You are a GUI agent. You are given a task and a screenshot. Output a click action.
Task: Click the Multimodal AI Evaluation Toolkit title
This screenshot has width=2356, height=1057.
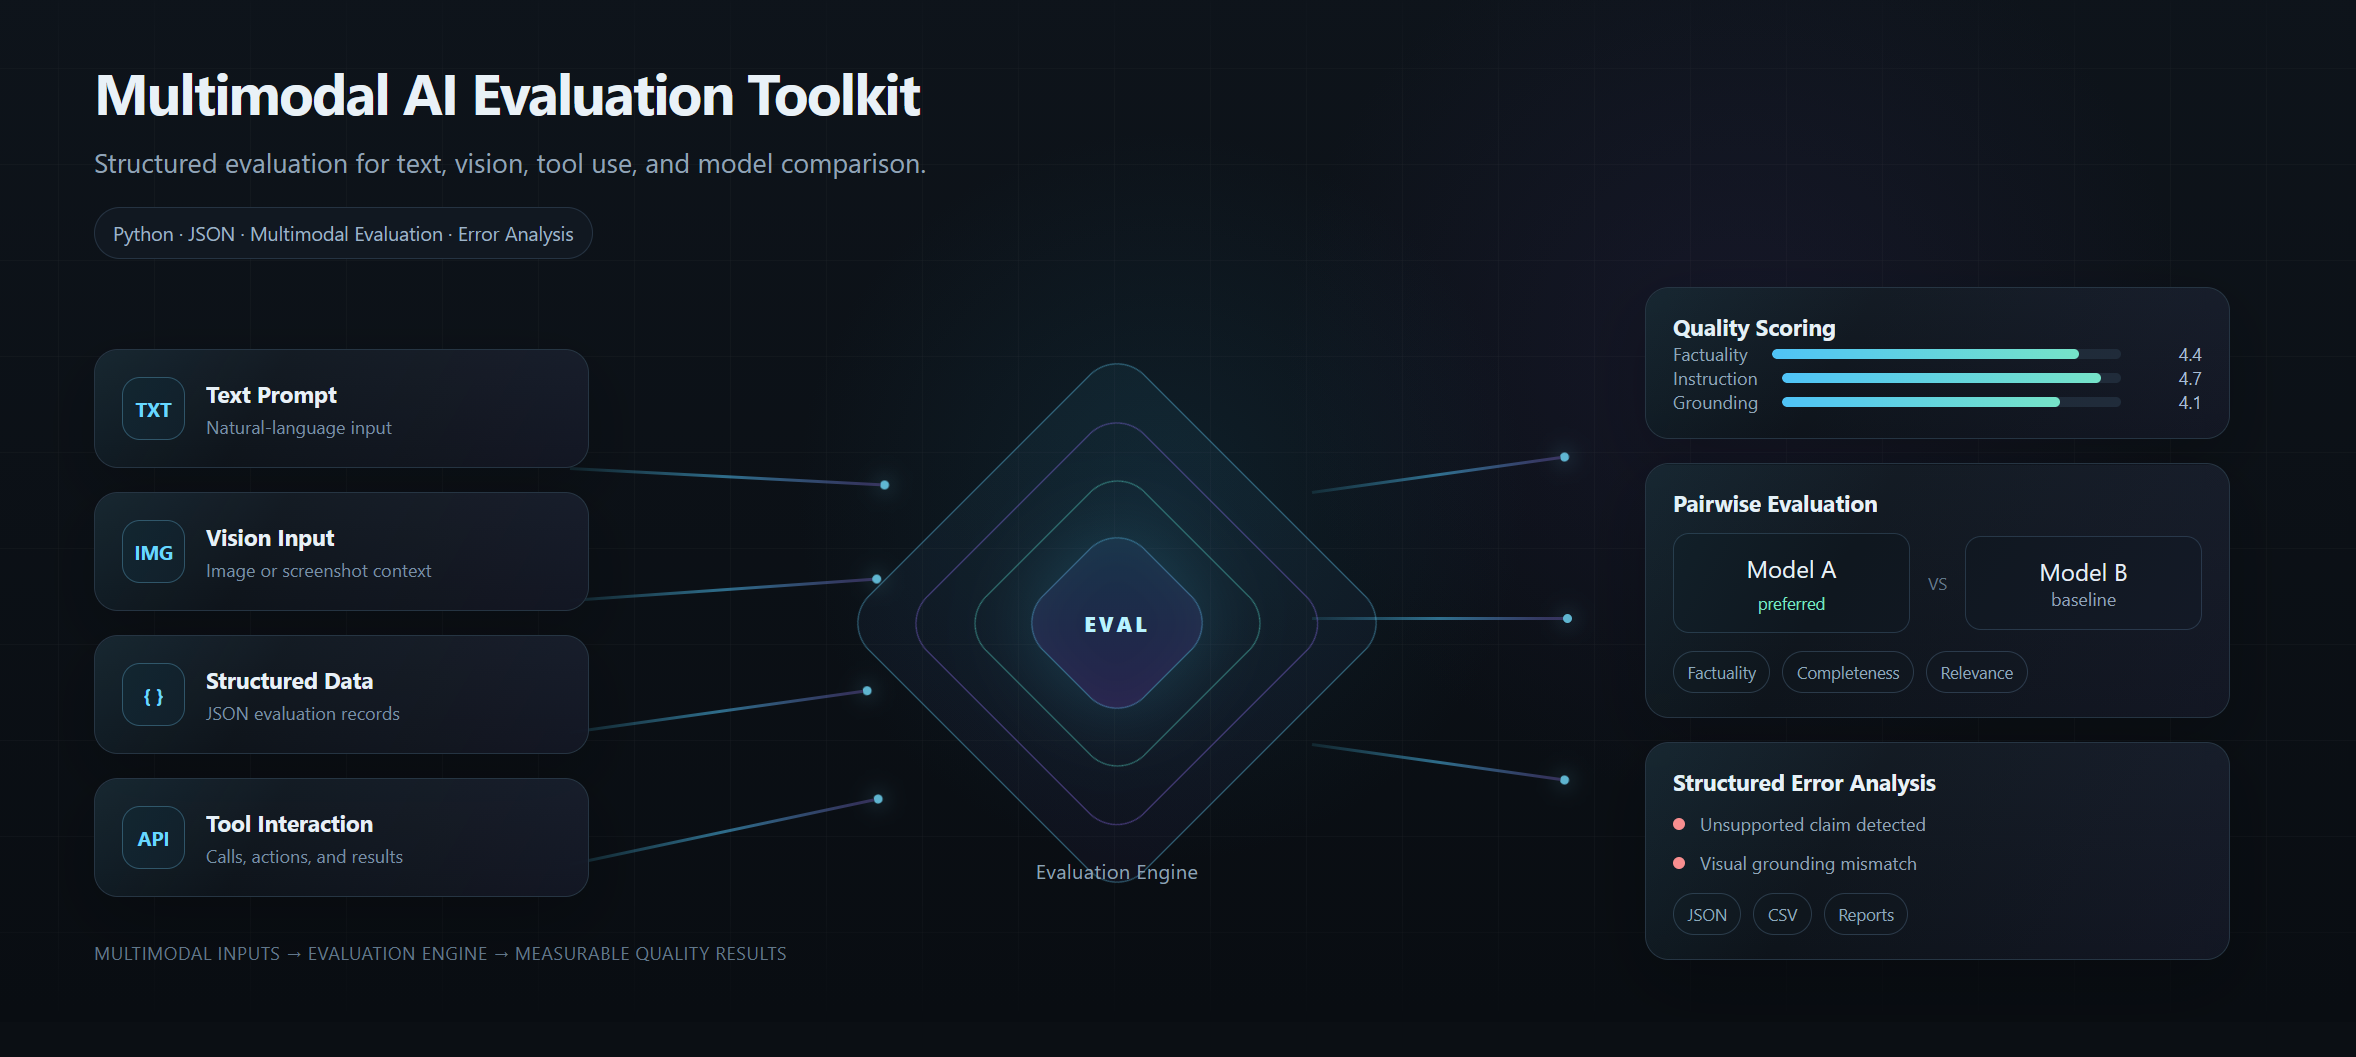(507, 96)
